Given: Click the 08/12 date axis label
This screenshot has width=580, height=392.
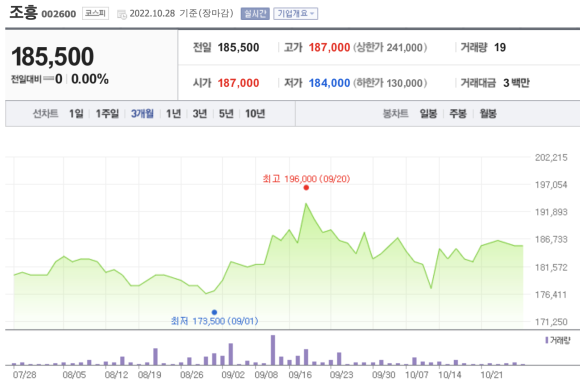Looking at the screenshot, I should (117, 375).
